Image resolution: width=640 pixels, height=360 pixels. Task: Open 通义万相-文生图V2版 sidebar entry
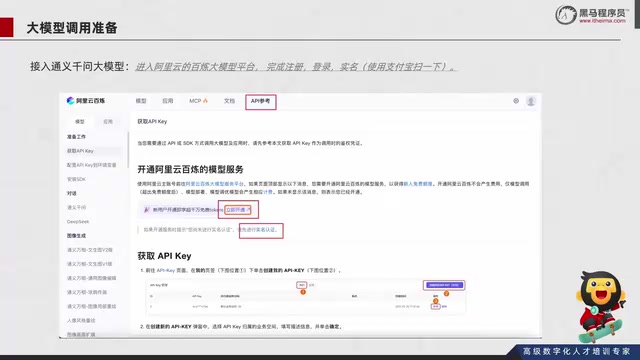[x=90, y=250]
